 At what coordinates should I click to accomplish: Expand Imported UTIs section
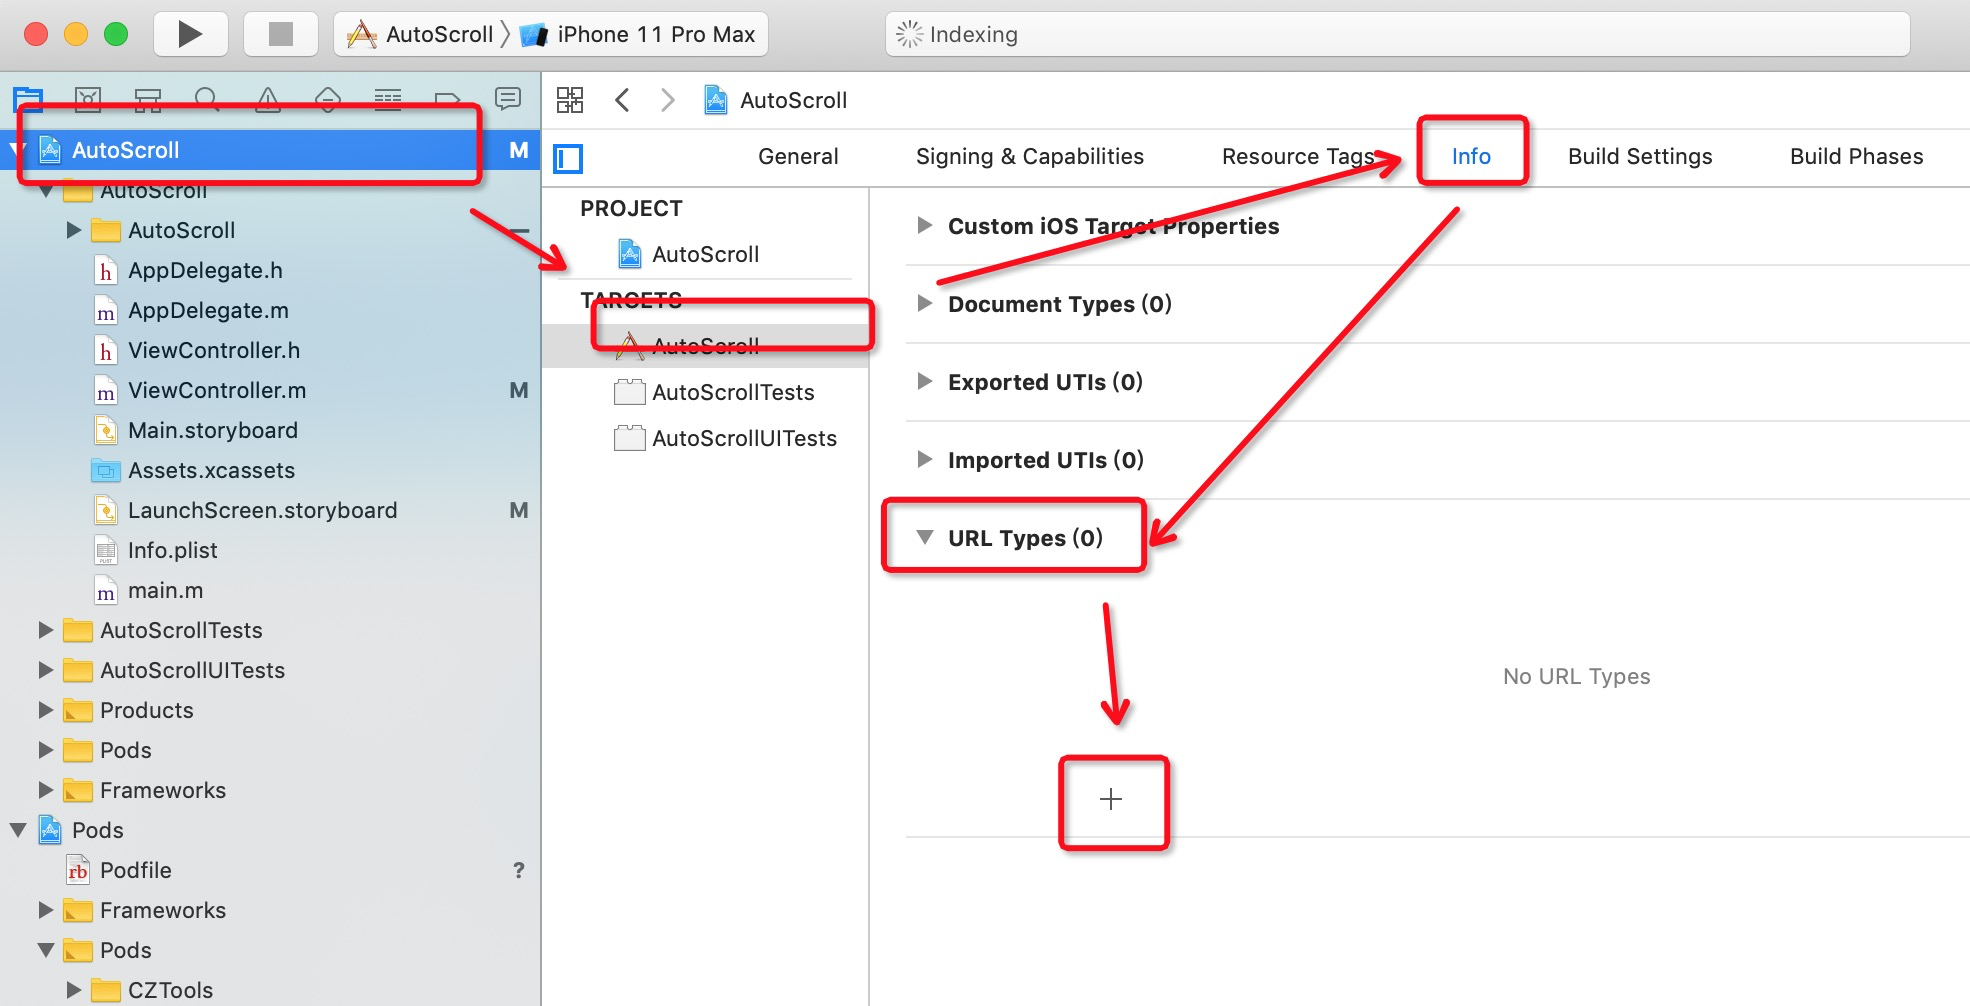click(924, 460)
